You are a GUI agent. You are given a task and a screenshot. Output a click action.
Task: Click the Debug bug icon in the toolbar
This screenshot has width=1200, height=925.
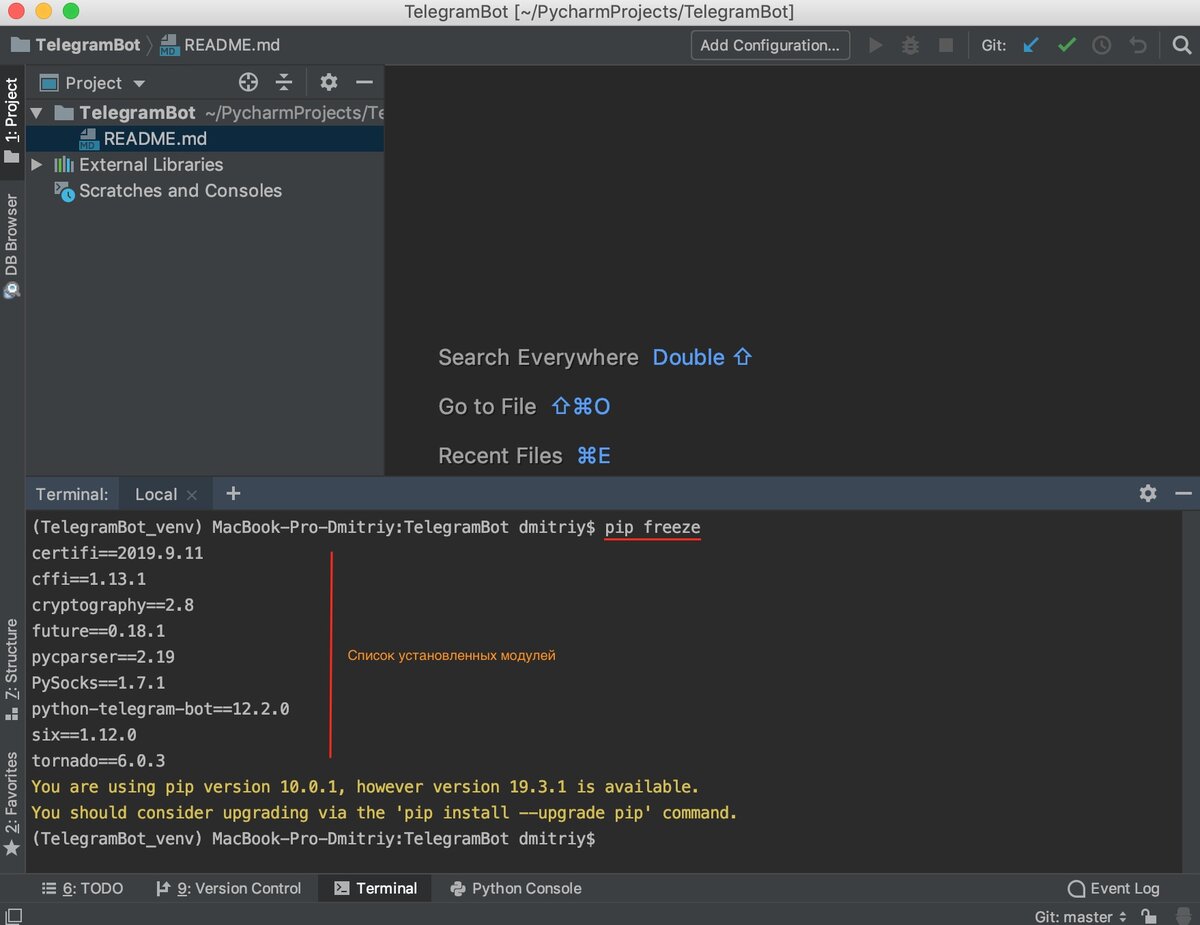coord(910,45)
